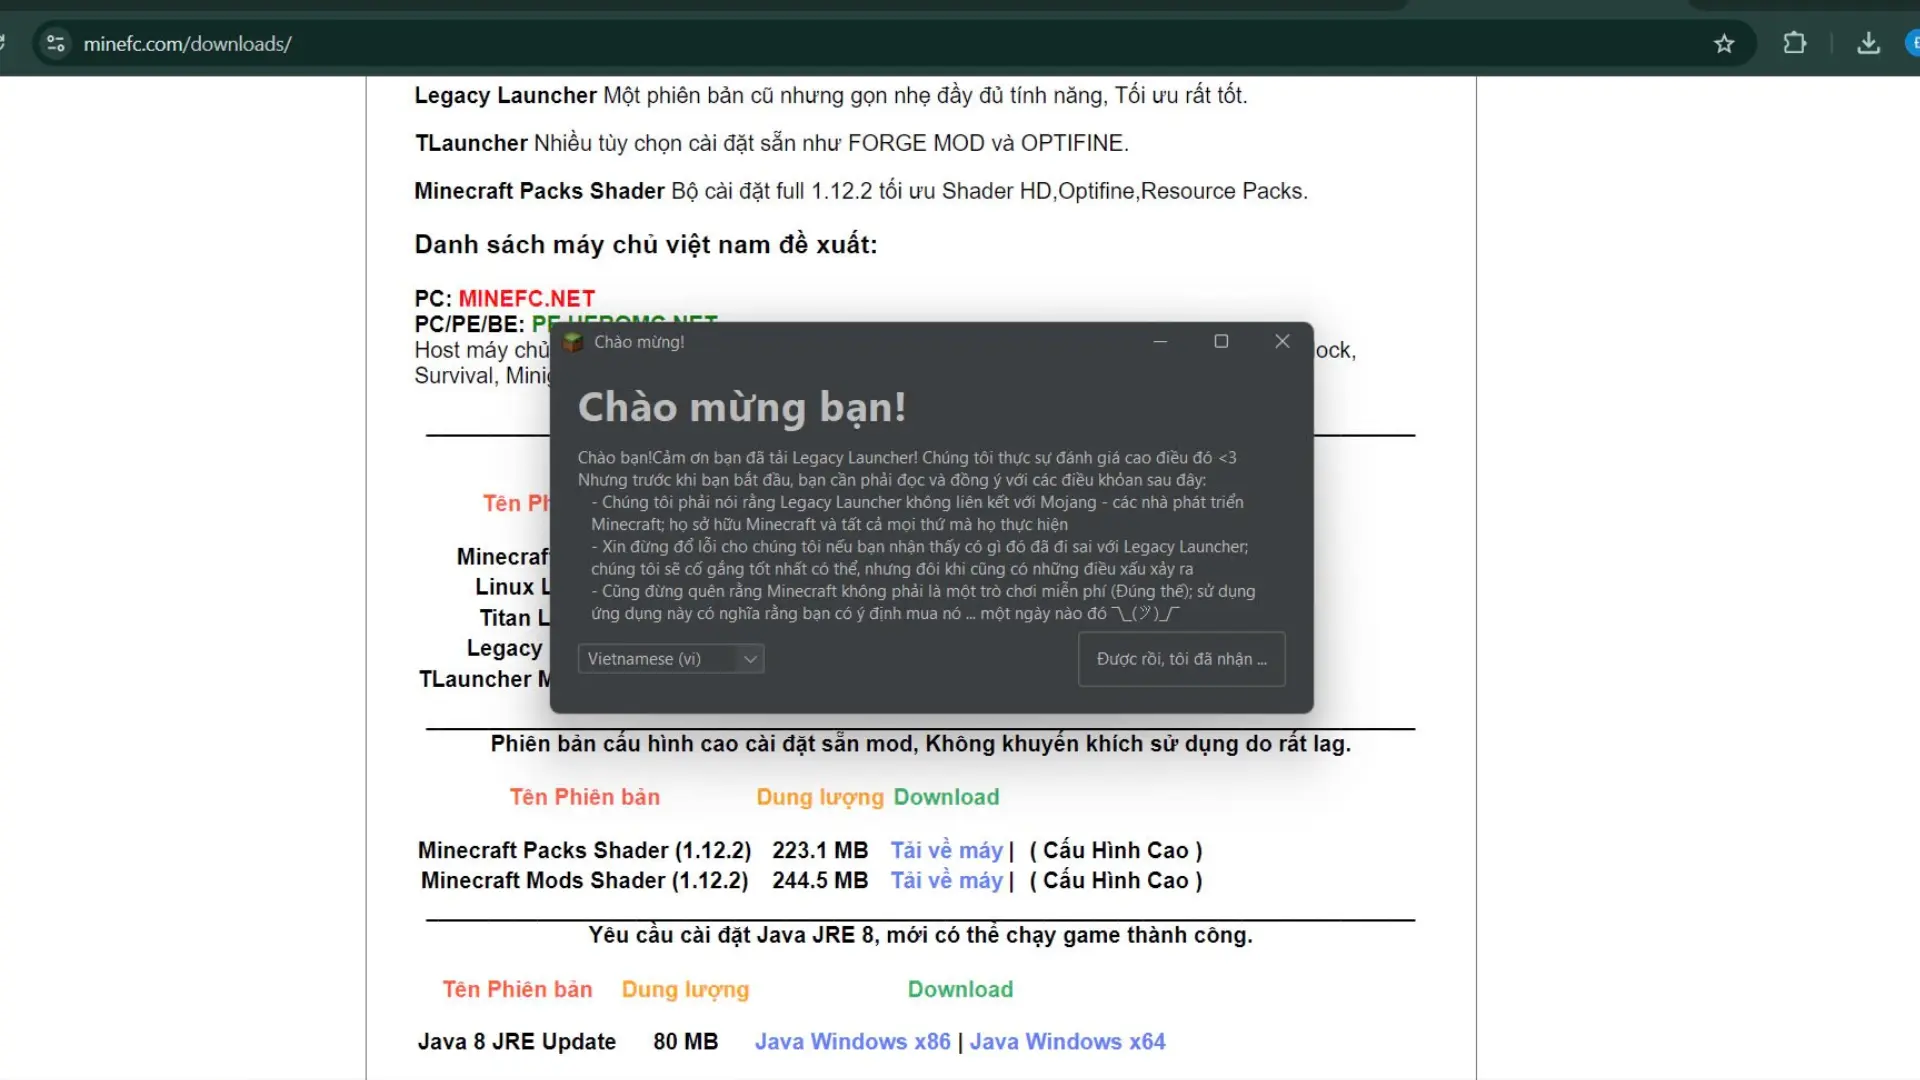1920x1080 pixels.
Task: Click the green Download header above Java row
Action: tap(960, 989)
